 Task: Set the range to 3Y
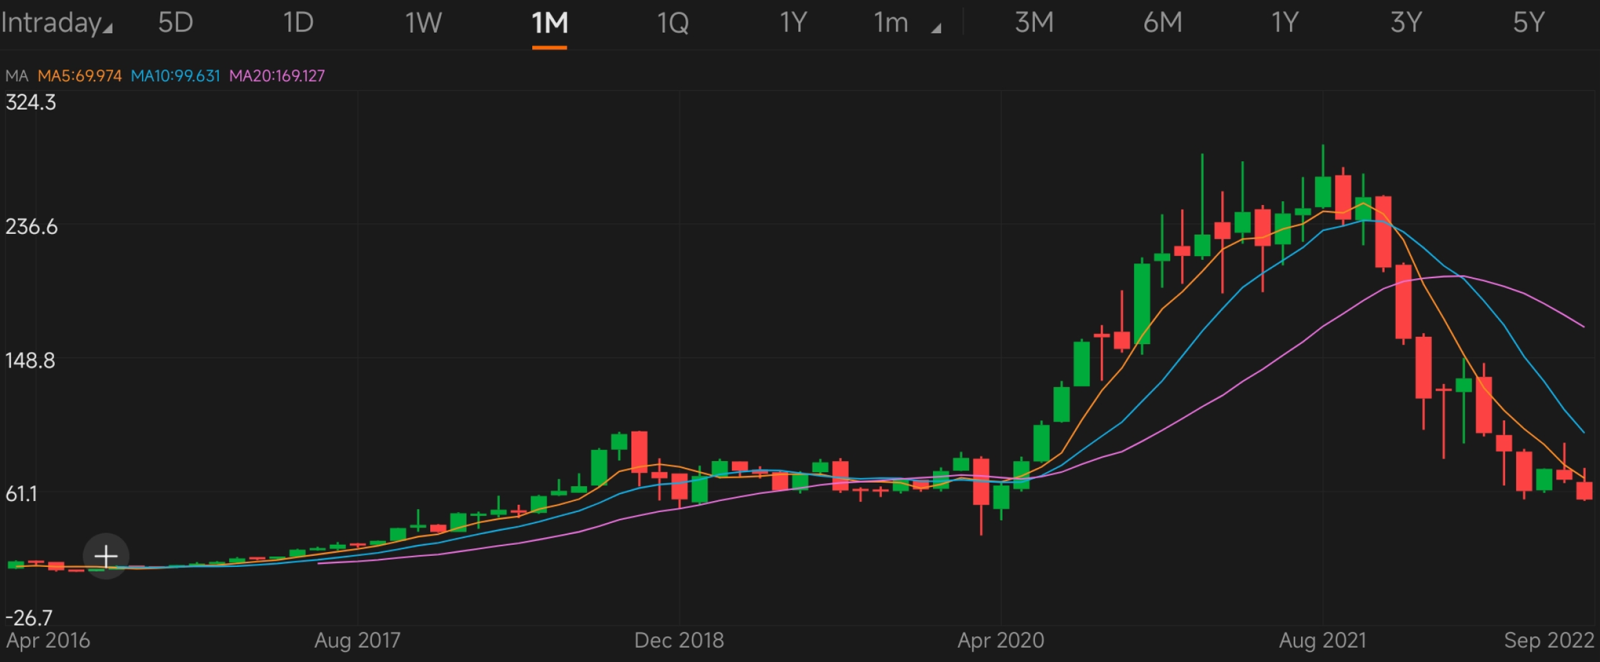tap(1406, 23)
